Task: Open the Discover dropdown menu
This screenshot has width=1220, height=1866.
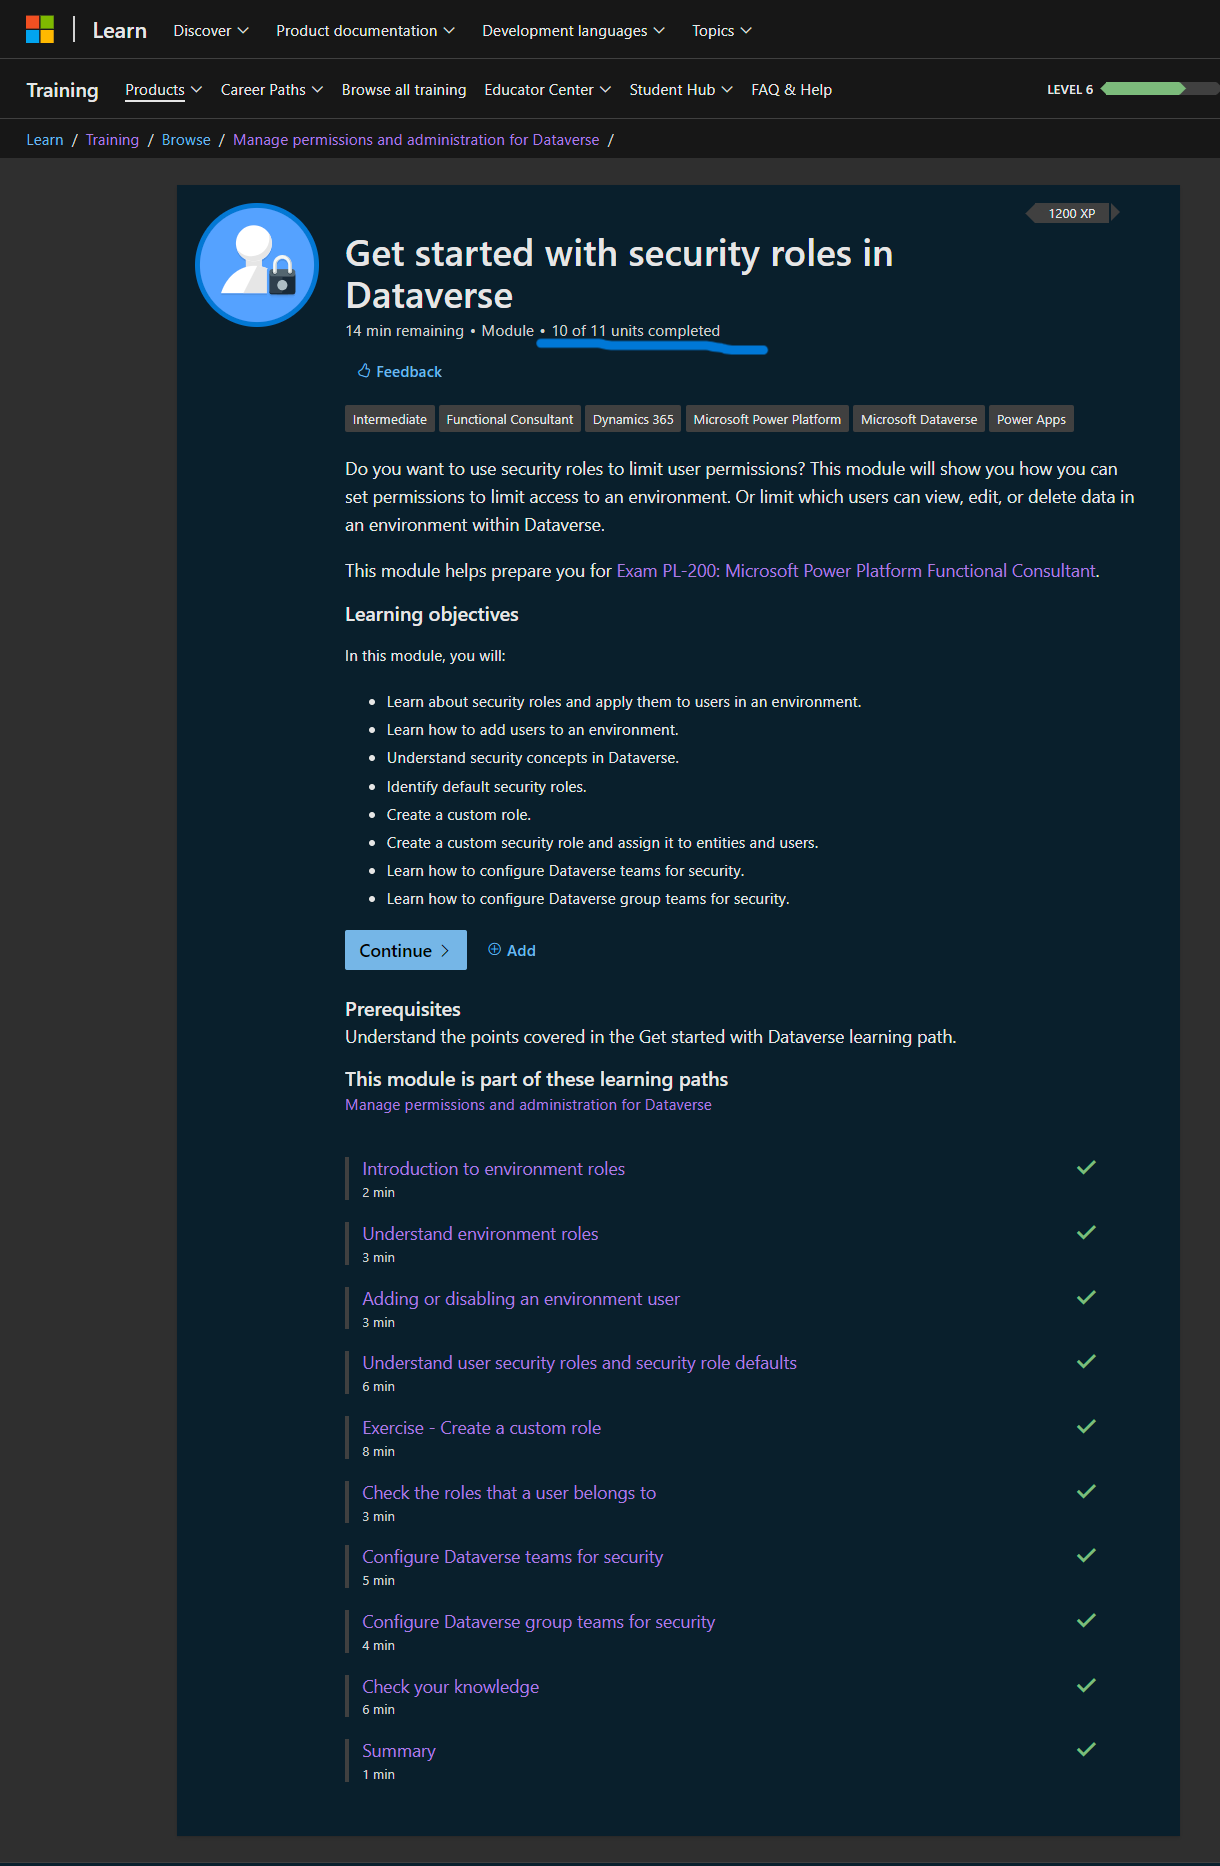Action: pyautogui.click(x=211, y=31)
